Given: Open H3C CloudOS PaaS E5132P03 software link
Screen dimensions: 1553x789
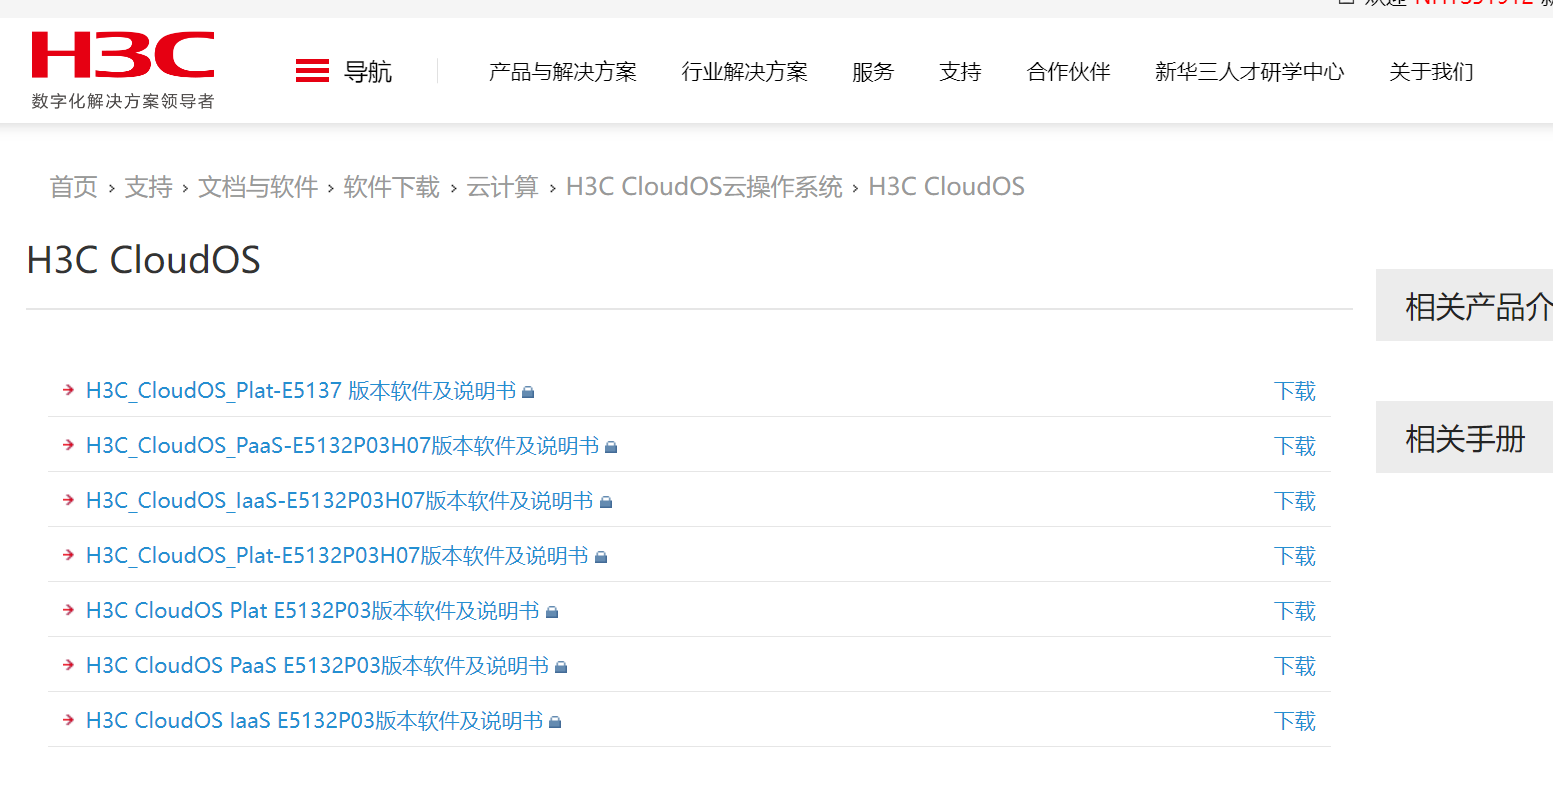Looking at the screenshot, I should tap(318, 666).
